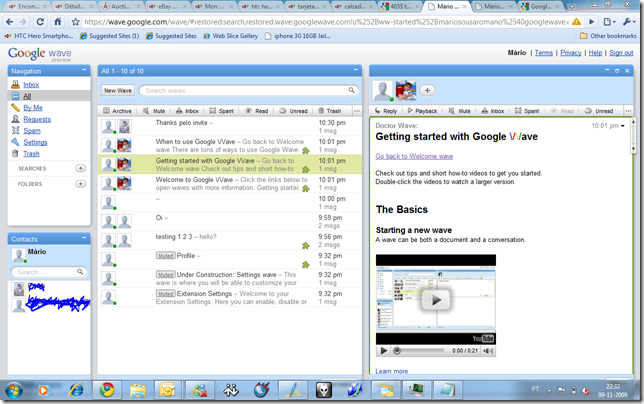Bookmark this page with the star icon
This screenshot has height=404, width=644.
point(75,21)
